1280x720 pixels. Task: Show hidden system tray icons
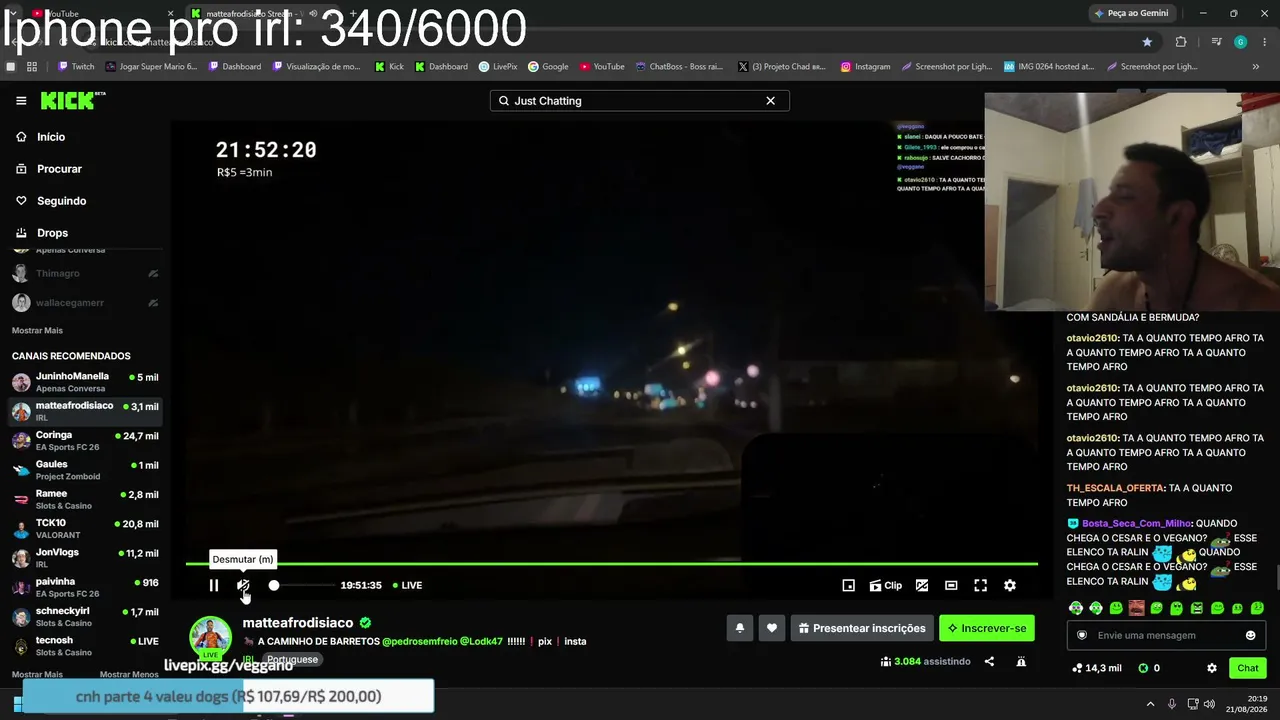[x=1150, y=704]
